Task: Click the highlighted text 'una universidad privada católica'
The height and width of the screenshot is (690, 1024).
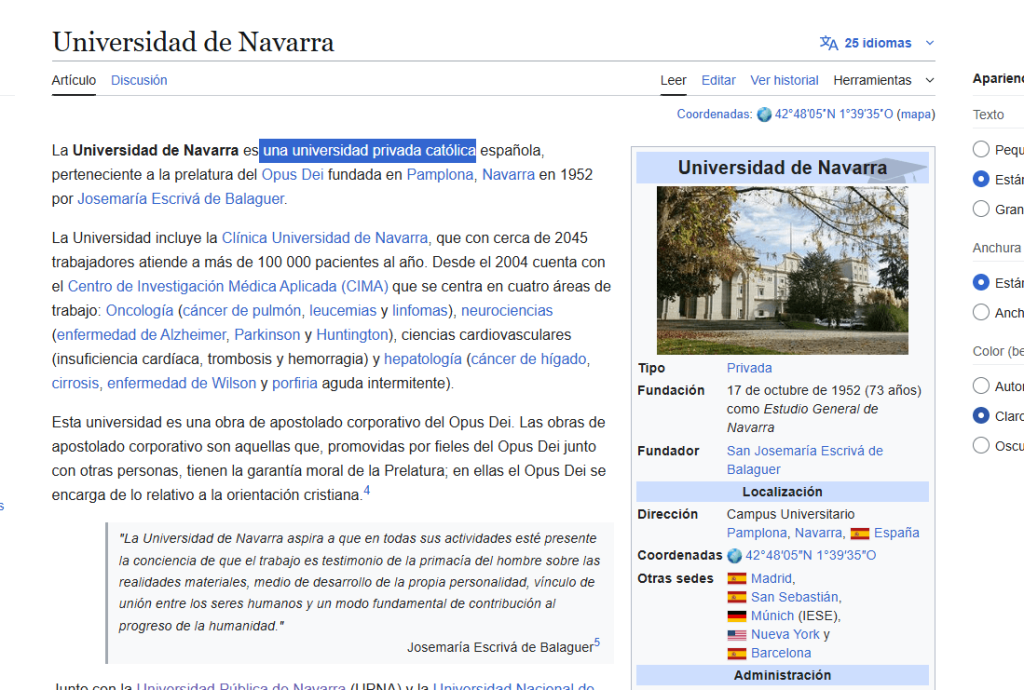Action: pos(368,151)
